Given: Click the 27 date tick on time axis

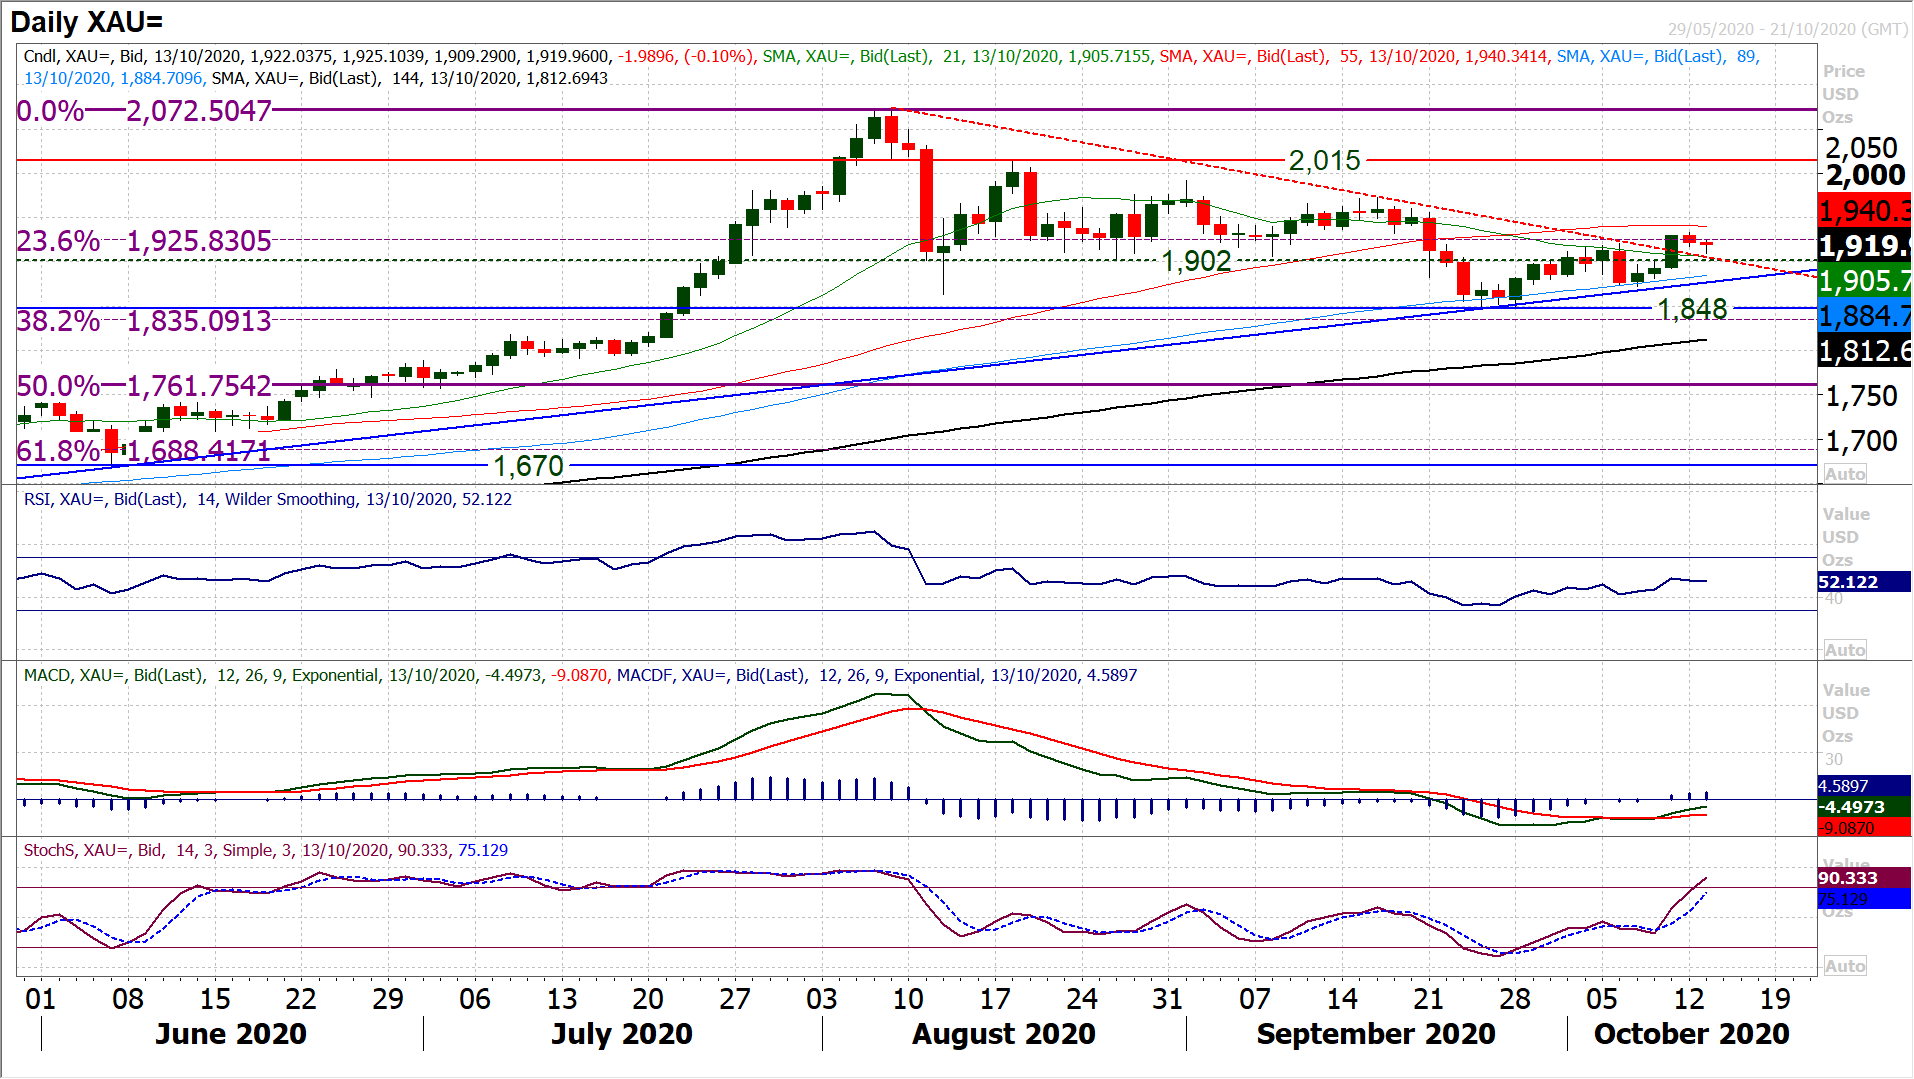Looking at the screenshot, I should (735, 999).
